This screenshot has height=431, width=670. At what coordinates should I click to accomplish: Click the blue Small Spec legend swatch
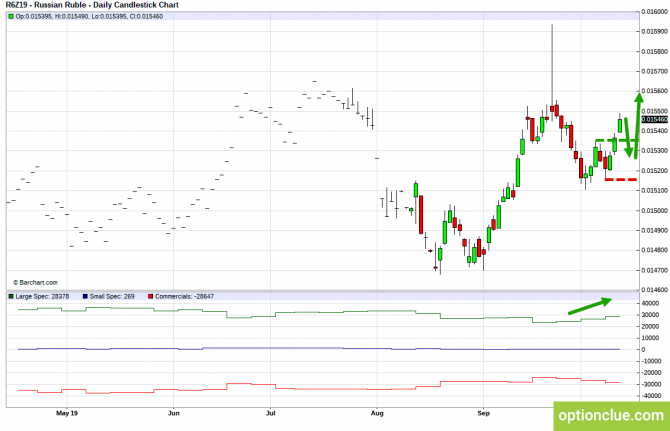pos(85,296)
